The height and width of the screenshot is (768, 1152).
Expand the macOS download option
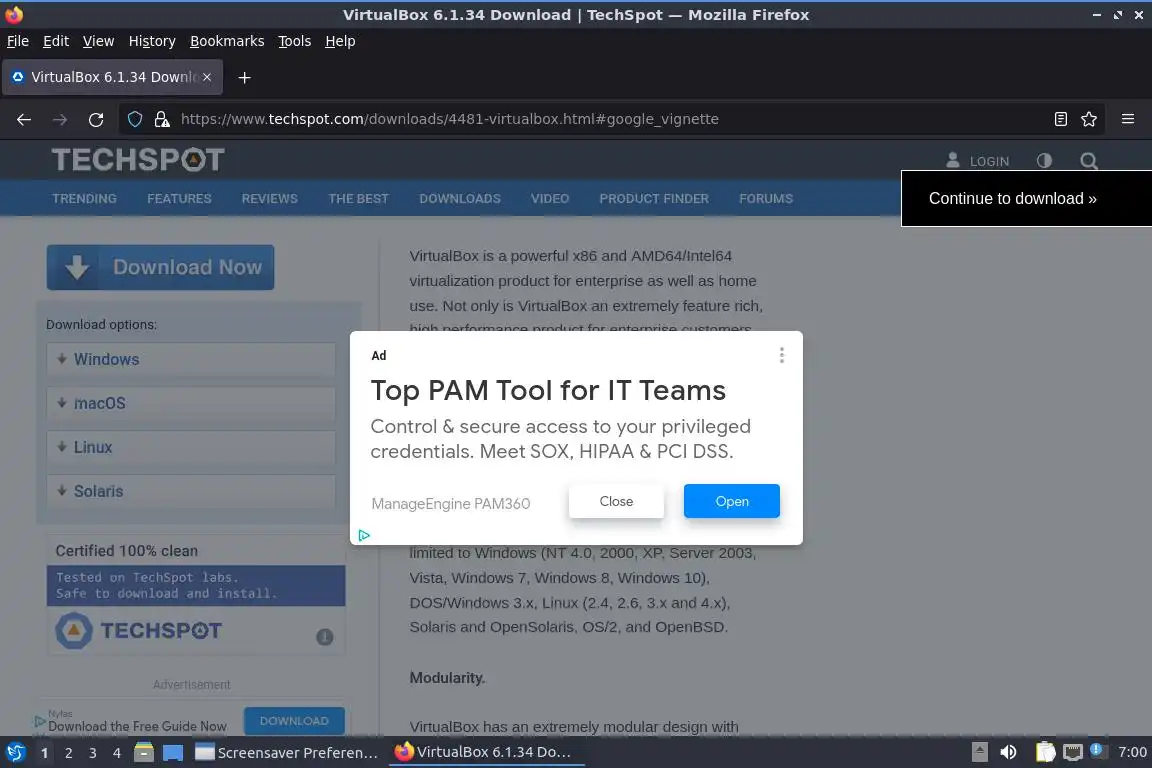[x=191, y=403]
